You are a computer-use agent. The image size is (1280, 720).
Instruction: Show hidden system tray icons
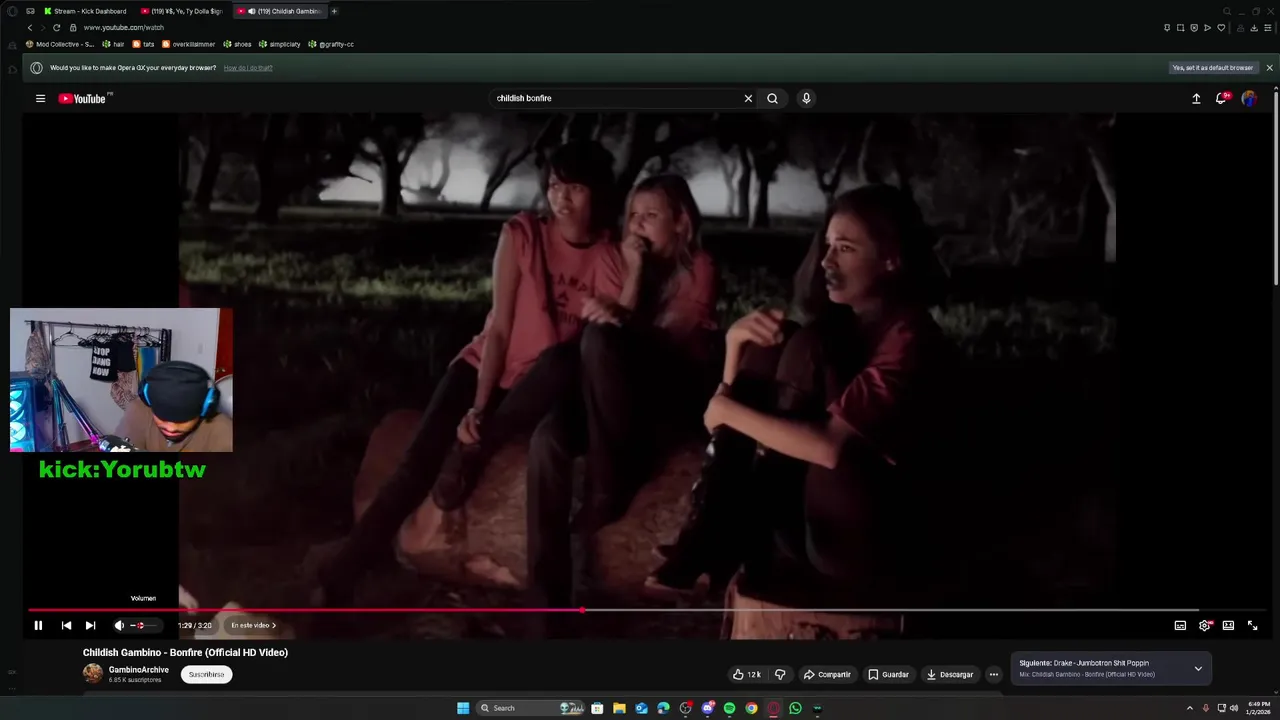pyautogui.click(x=1190, y=708)
